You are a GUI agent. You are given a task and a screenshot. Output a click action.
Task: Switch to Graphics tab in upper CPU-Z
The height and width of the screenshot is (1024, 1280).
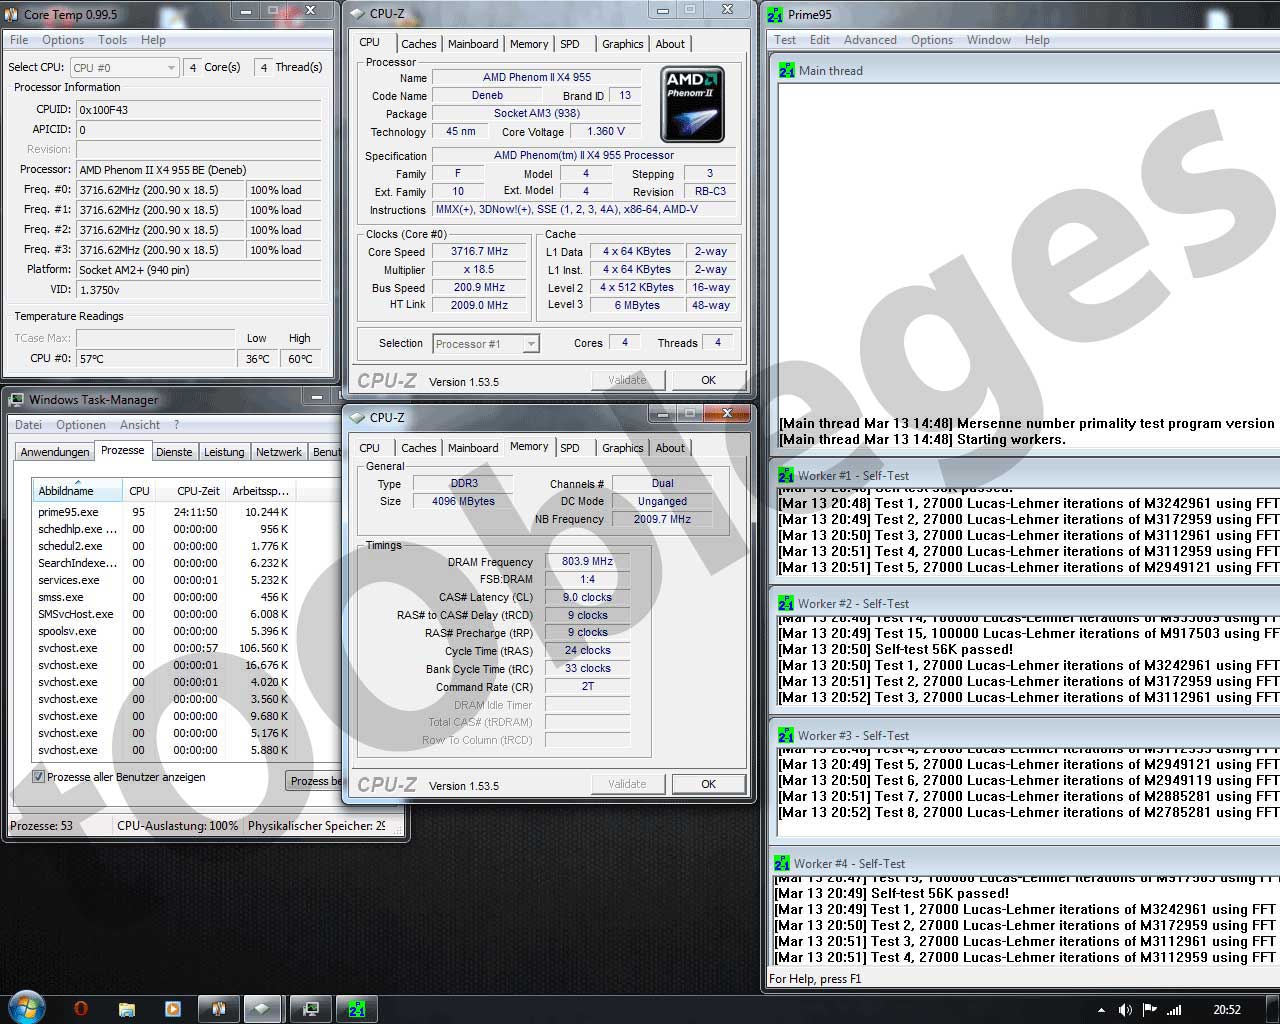click(x=622, y=44)
